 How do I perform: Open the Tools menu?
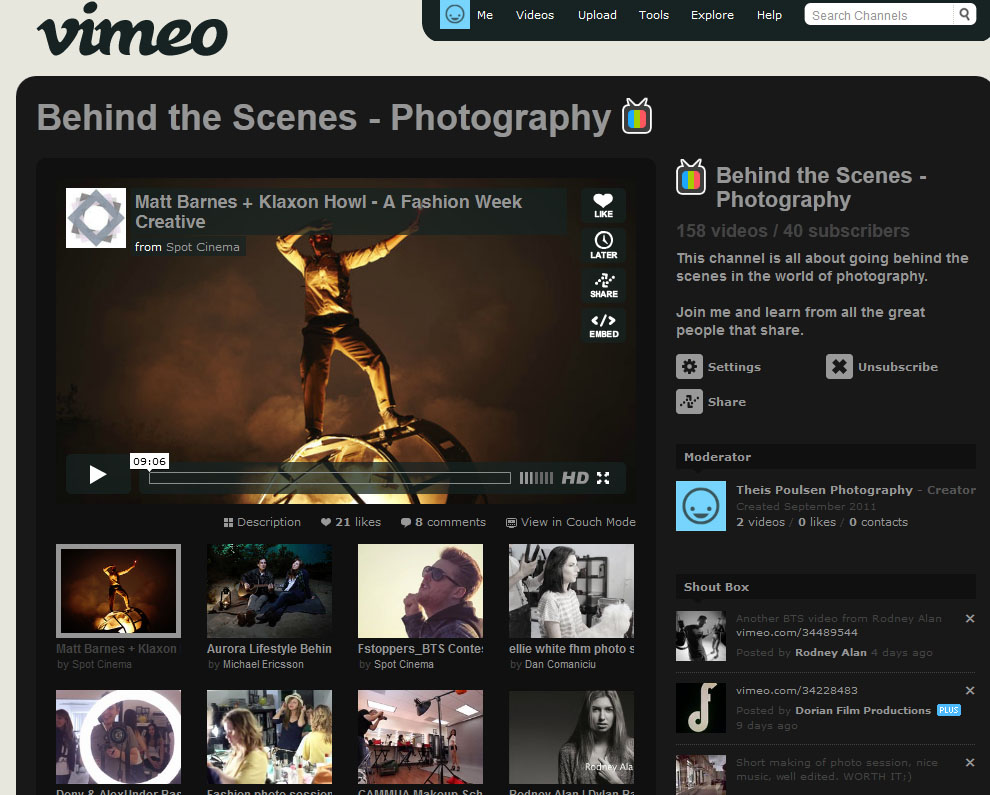(653, 15)
